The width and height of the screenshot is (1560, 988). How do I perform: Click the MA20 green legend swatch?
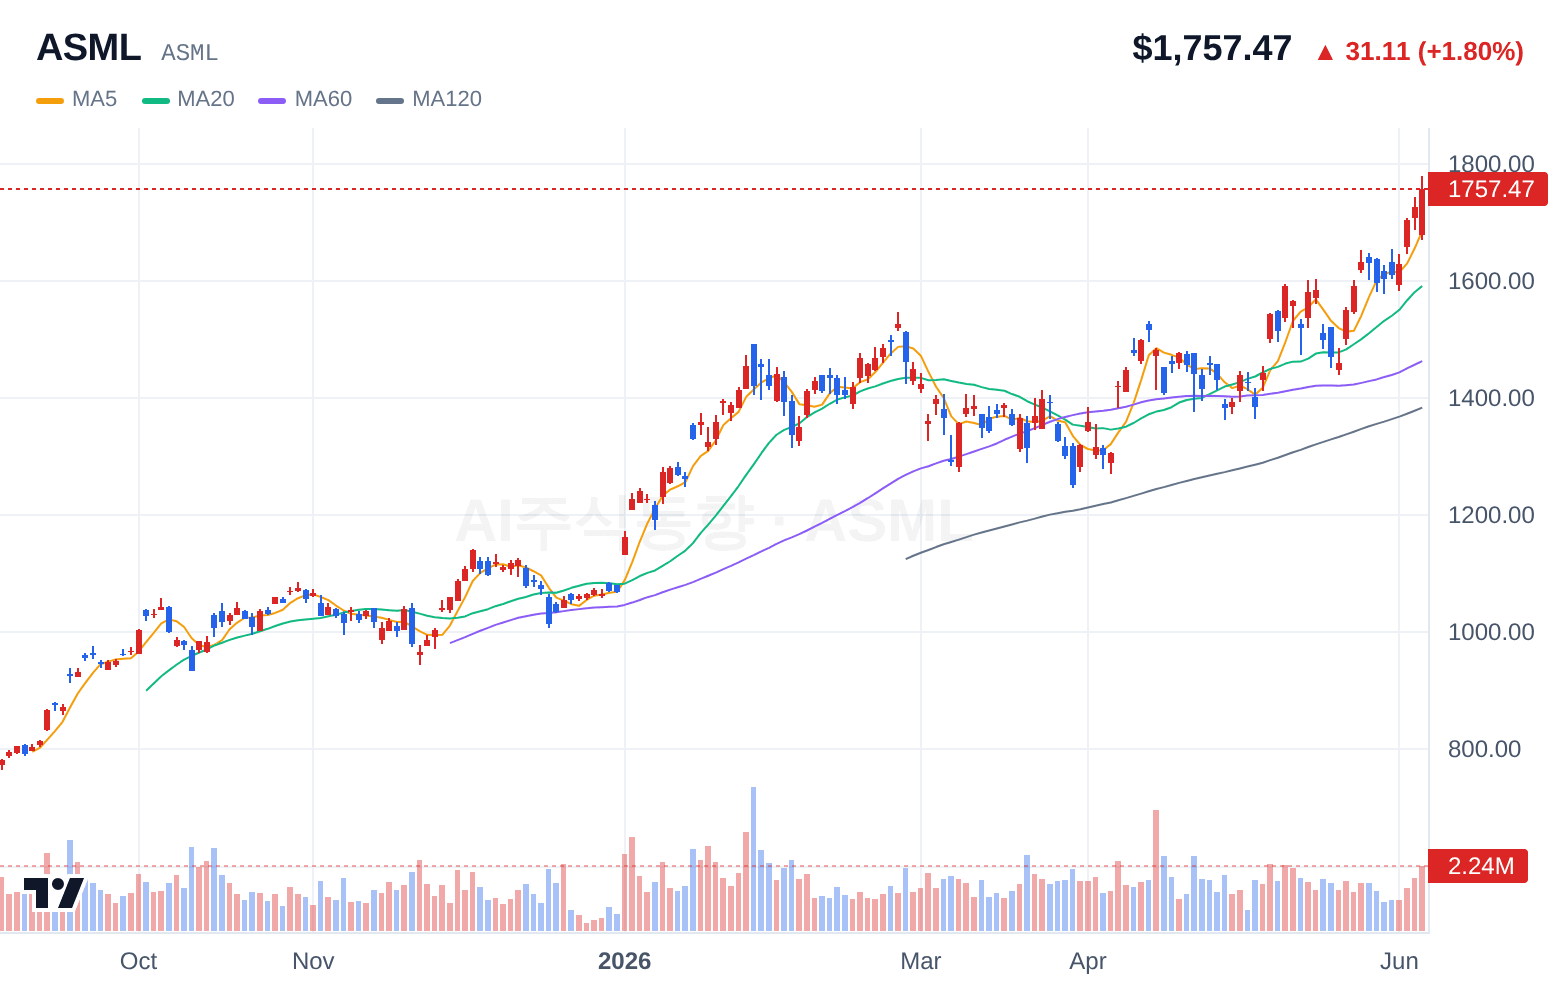point(156,100)
